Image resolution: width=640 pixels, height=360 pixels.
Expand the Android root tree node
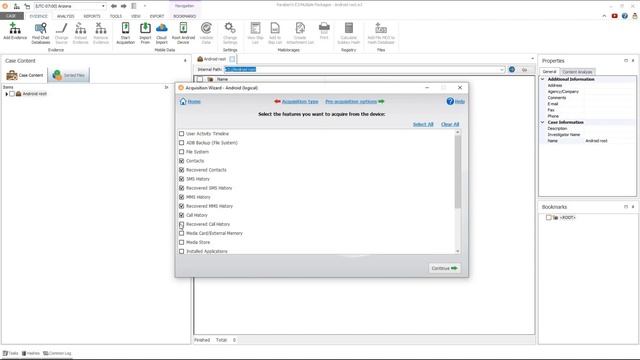7,94
